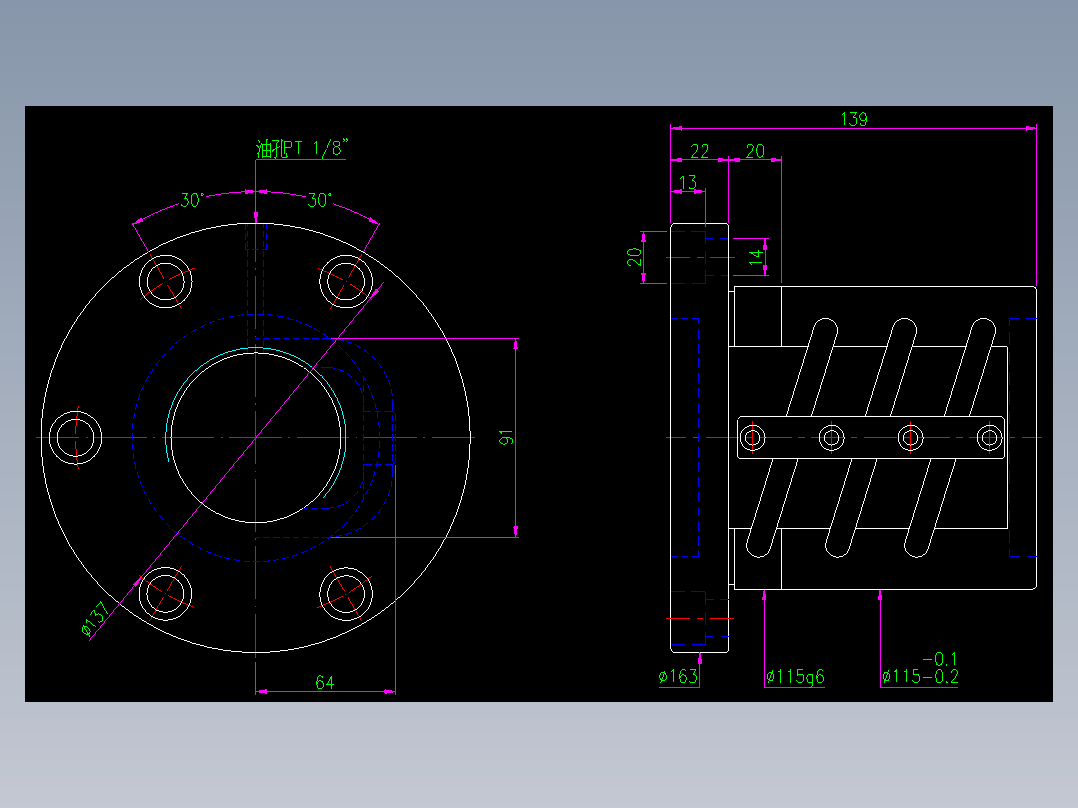Click the 30° angle dimension right of centerline

pyautogui.click(x=319, y=200)
